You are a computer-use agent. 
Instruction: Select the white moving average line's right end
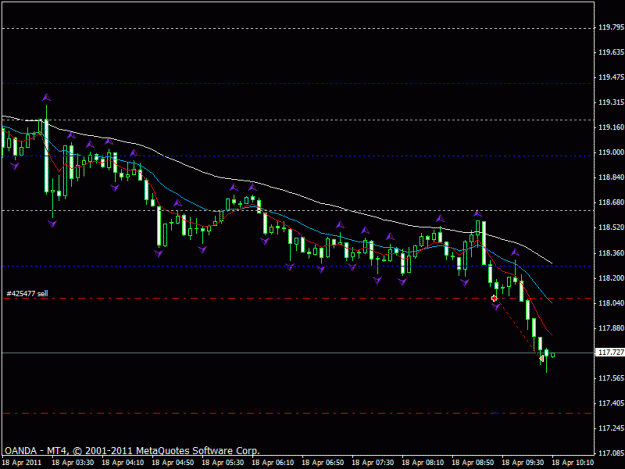tap(551, 263)
